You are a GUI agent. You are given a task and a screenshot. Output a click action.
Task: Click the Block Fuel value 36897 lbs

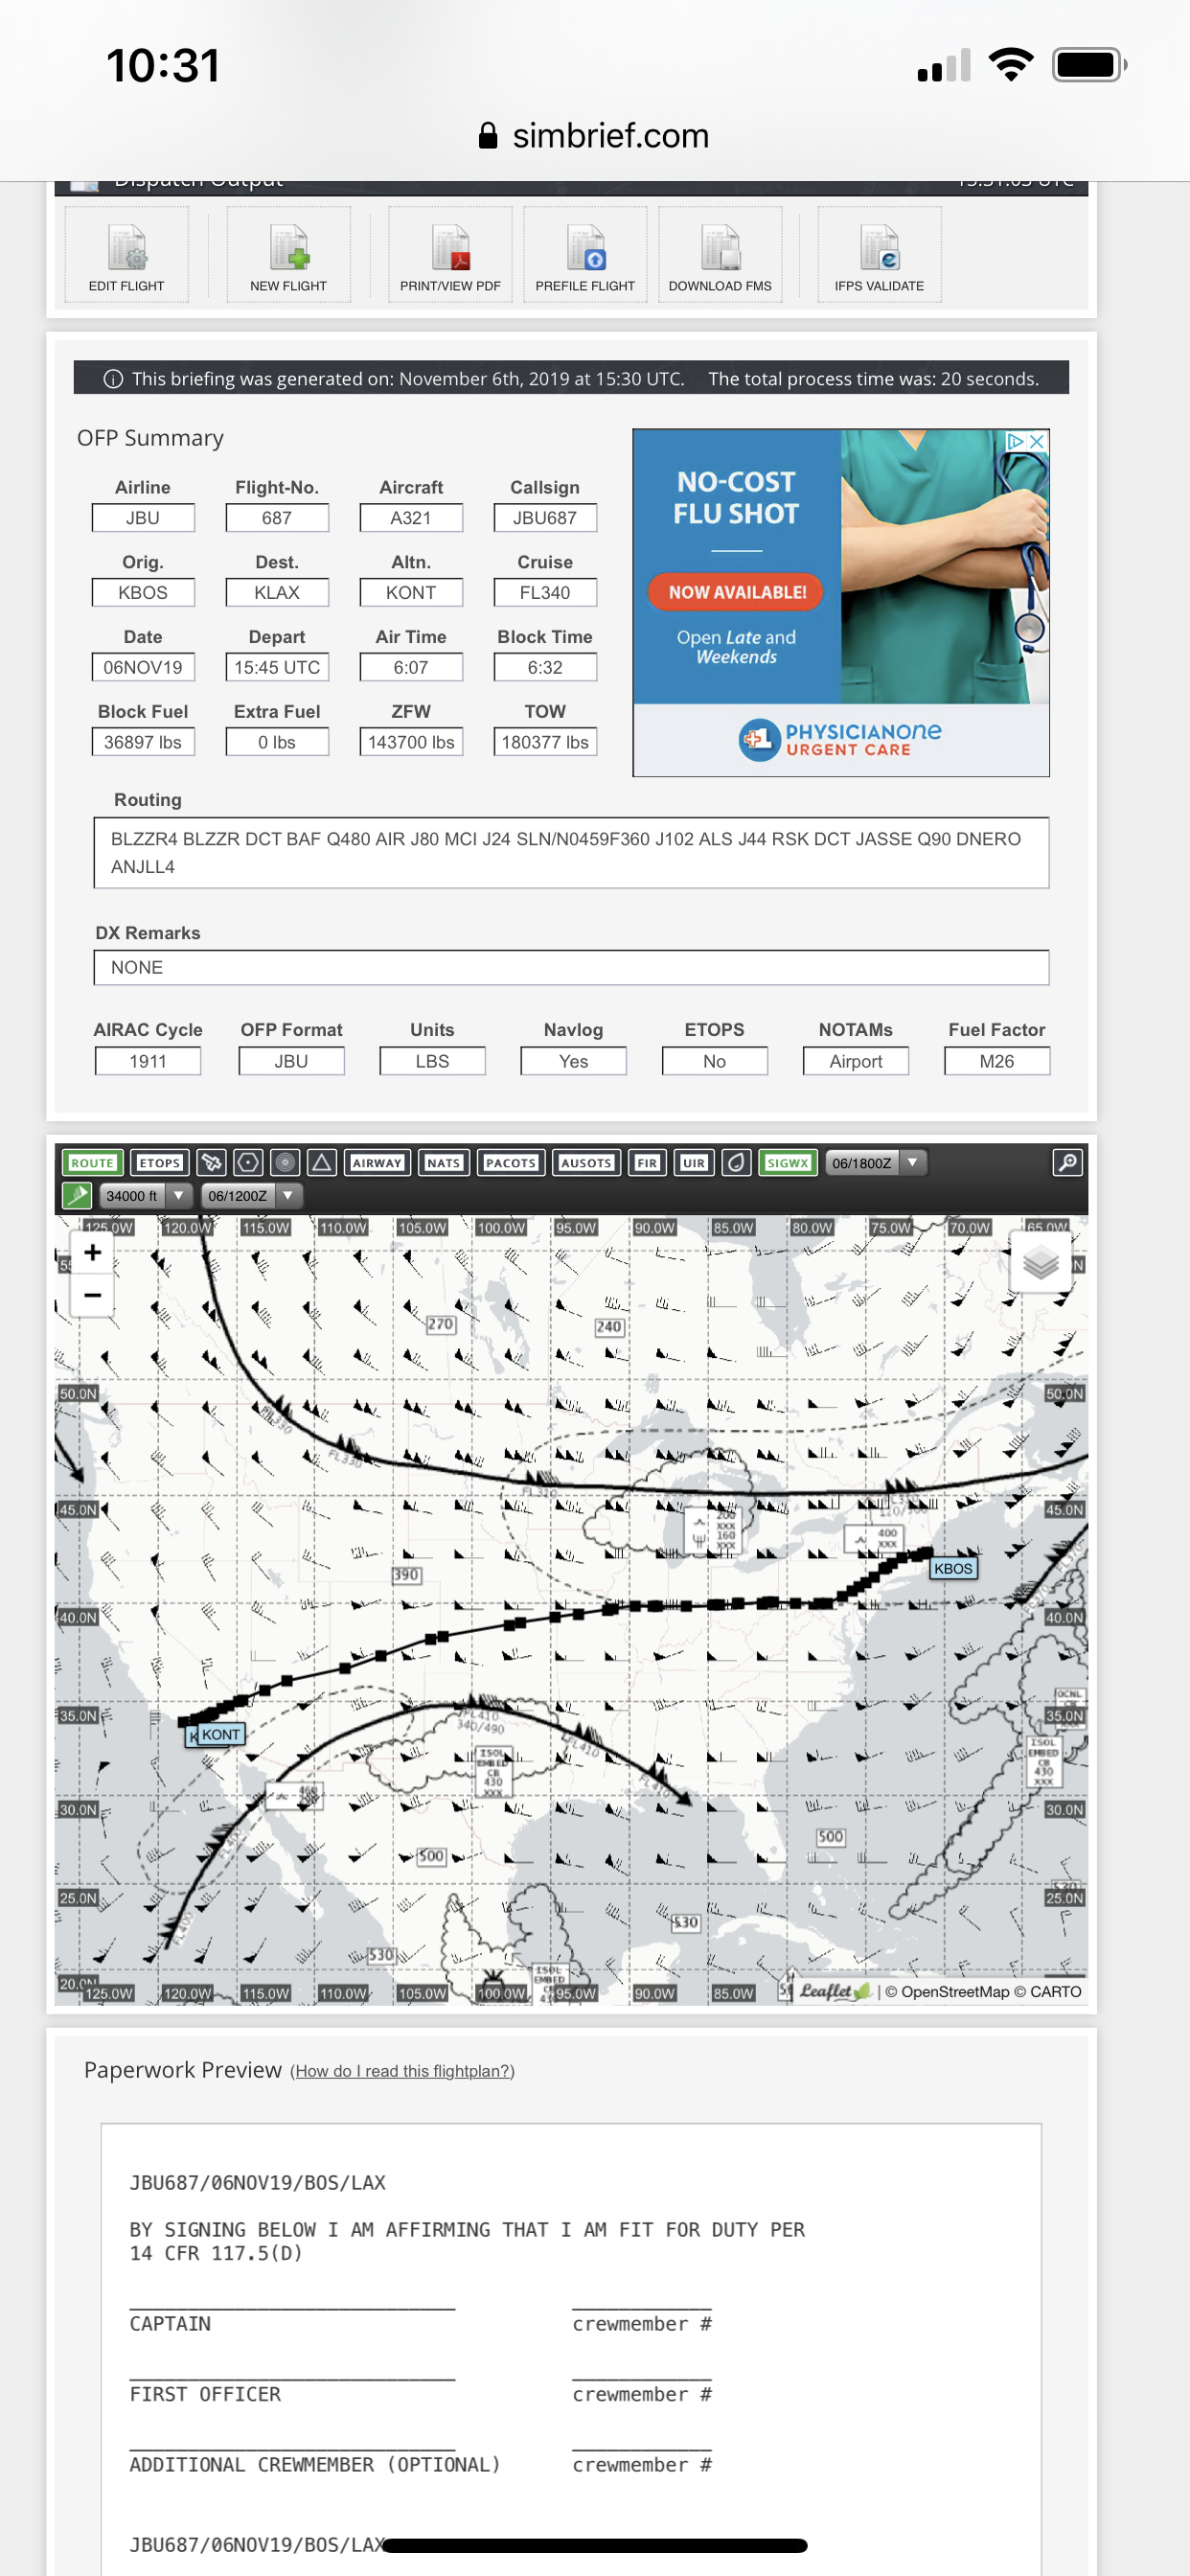[143, 742]
